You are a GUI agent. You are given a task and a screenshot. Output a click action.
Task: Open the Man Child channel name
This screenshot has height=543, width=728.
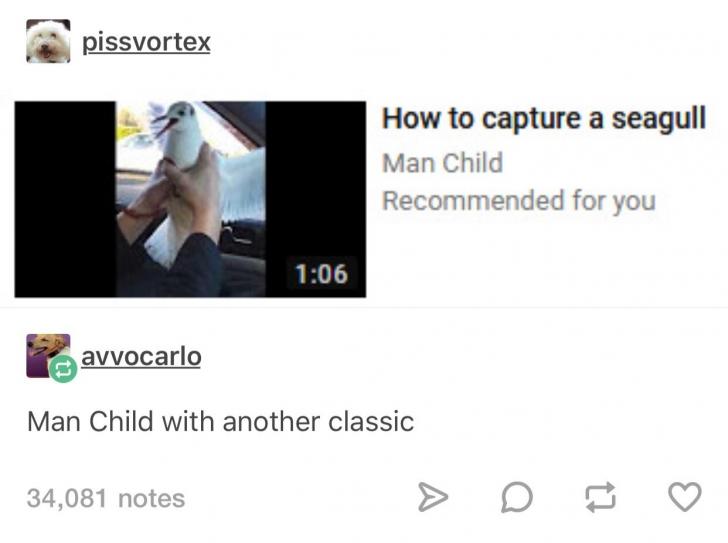coord(442,163)
